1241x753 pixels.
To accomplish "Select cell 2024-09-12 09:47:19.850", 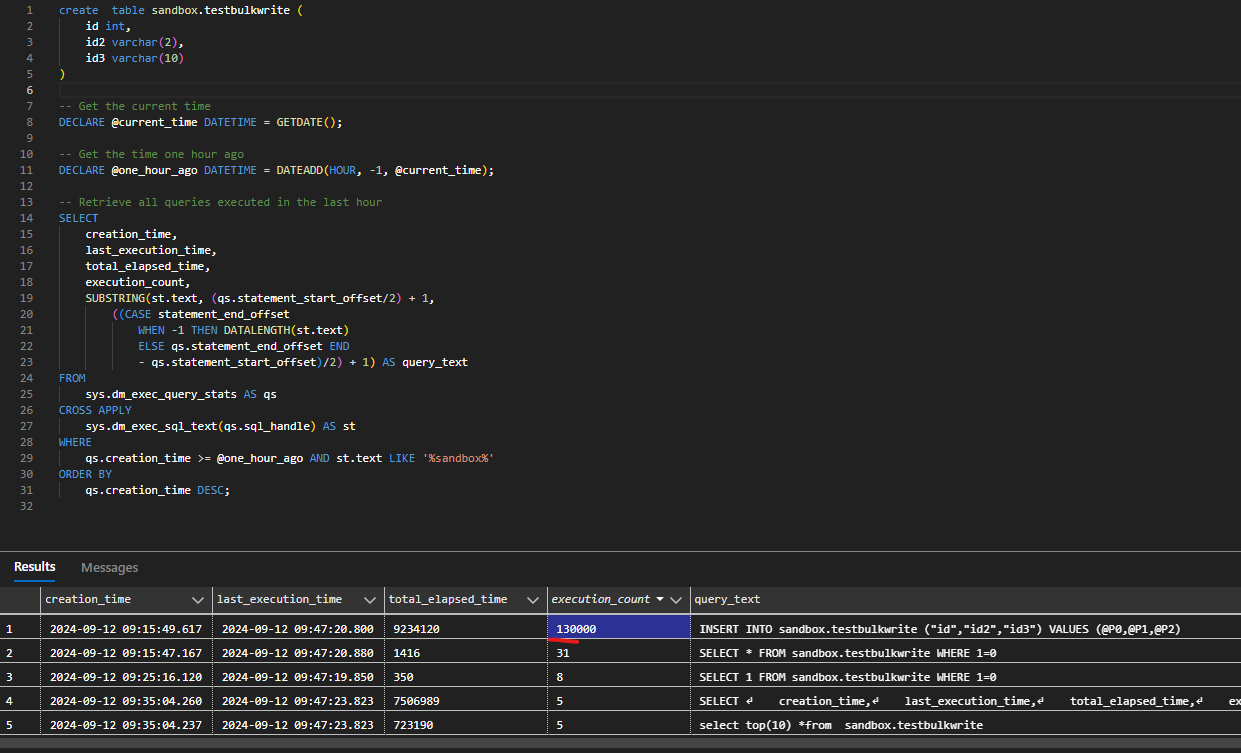I will 298,677.
